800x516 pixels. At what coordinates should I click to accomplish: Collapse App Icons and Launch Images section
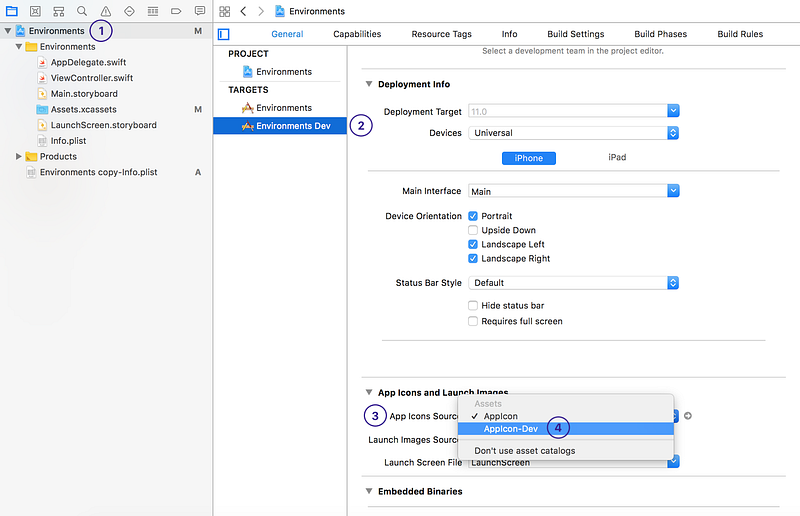pyautogui.click(x=369, y=392)
